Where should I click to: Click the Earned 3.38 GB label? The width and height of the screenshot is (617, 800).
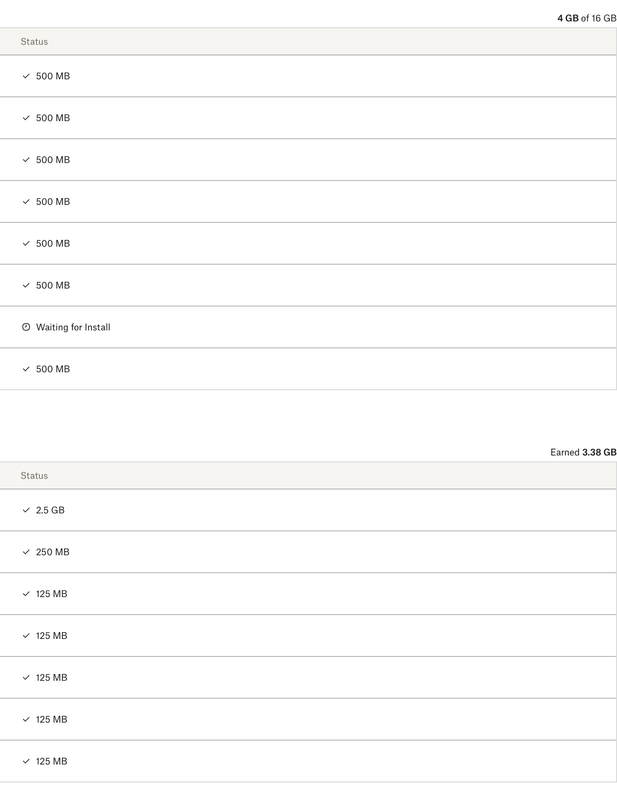click(583, 452)
